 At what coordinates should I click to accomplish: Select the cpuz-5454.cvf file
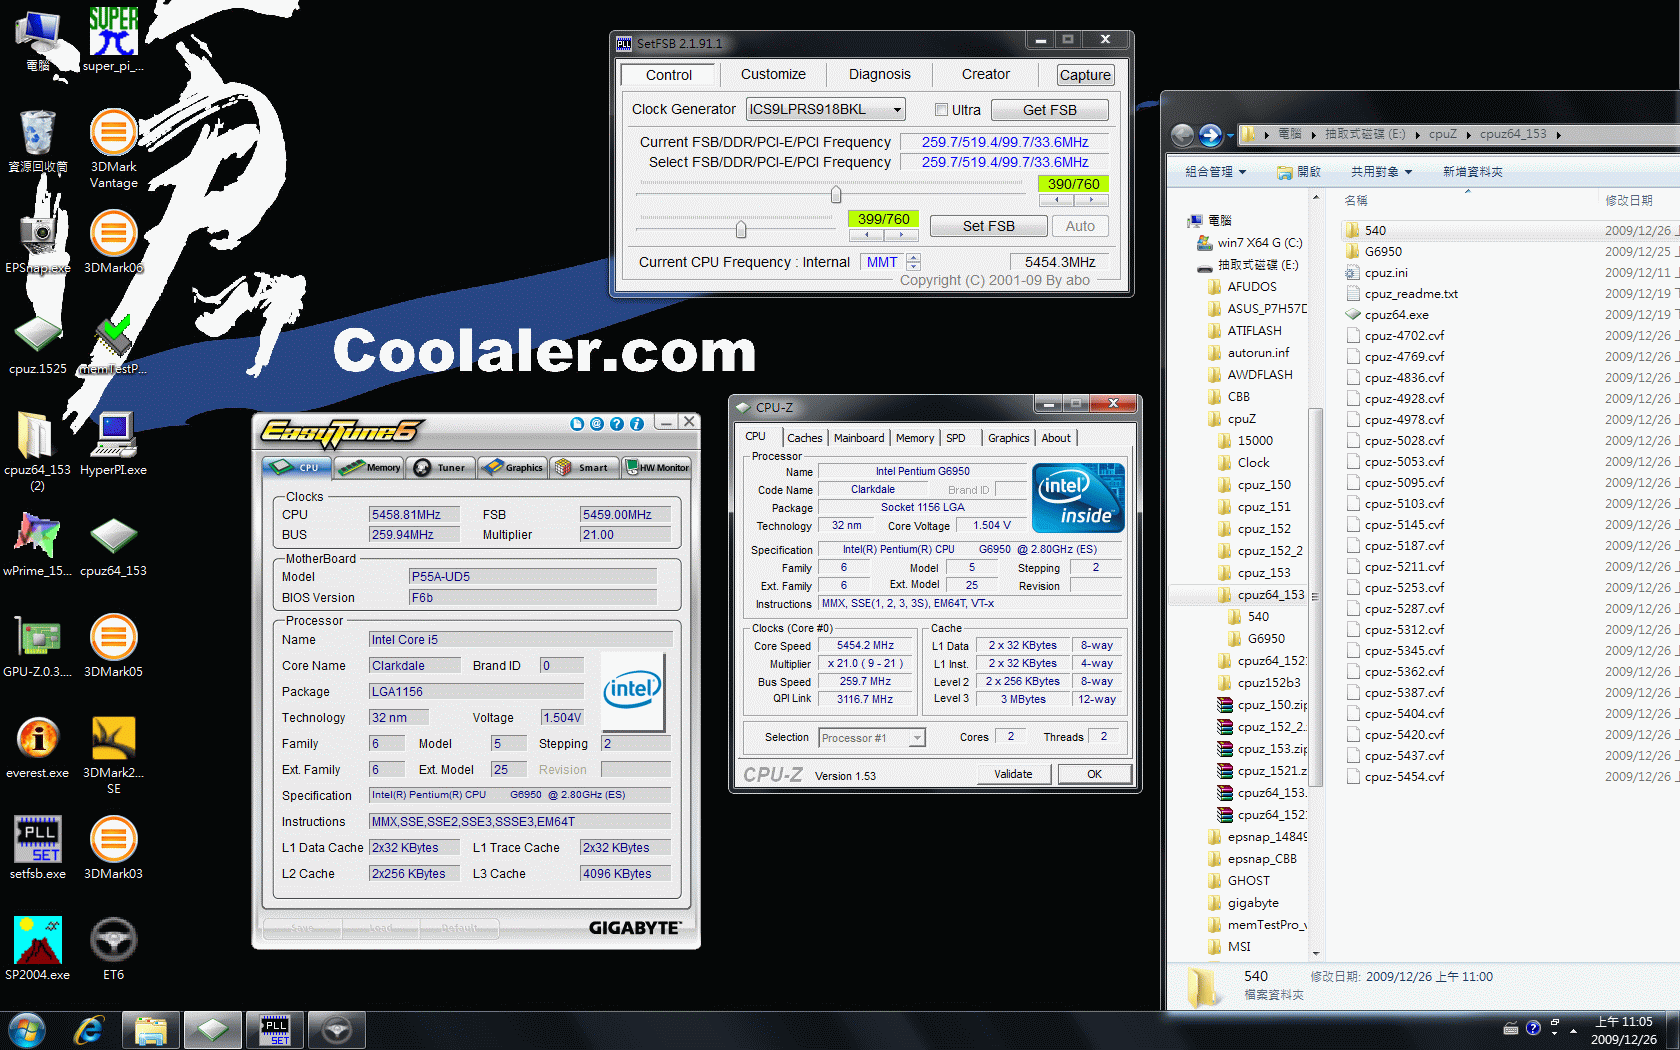click(x=1404, y=777)
